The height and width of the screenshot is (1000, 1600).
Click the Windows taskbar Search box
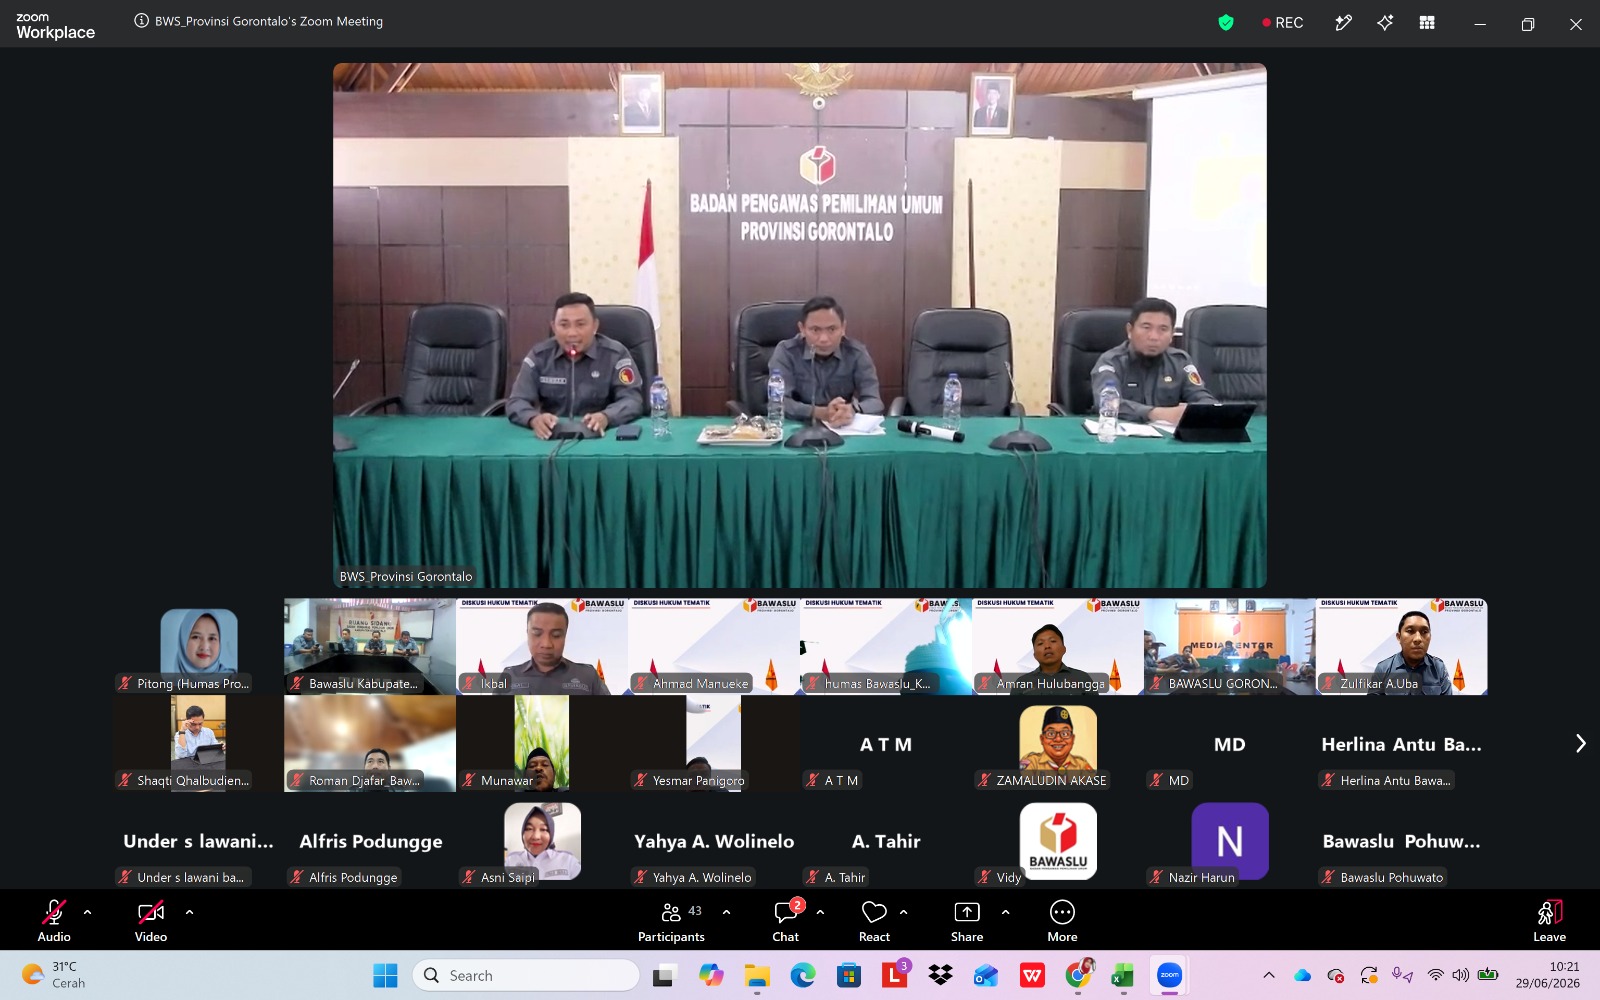pyautogui.click(x=526, y=975)
